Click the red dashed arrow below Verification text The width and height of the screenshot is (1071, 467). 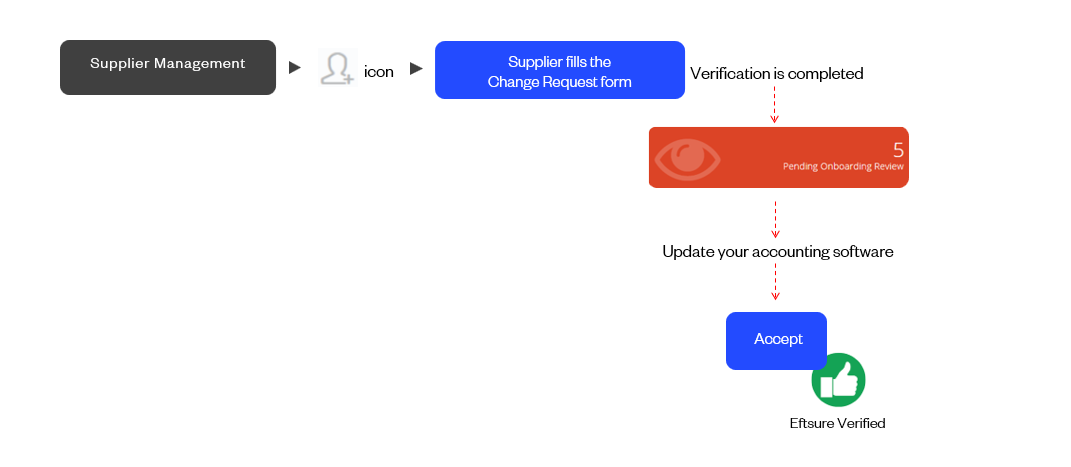click(x=775, y=104)
